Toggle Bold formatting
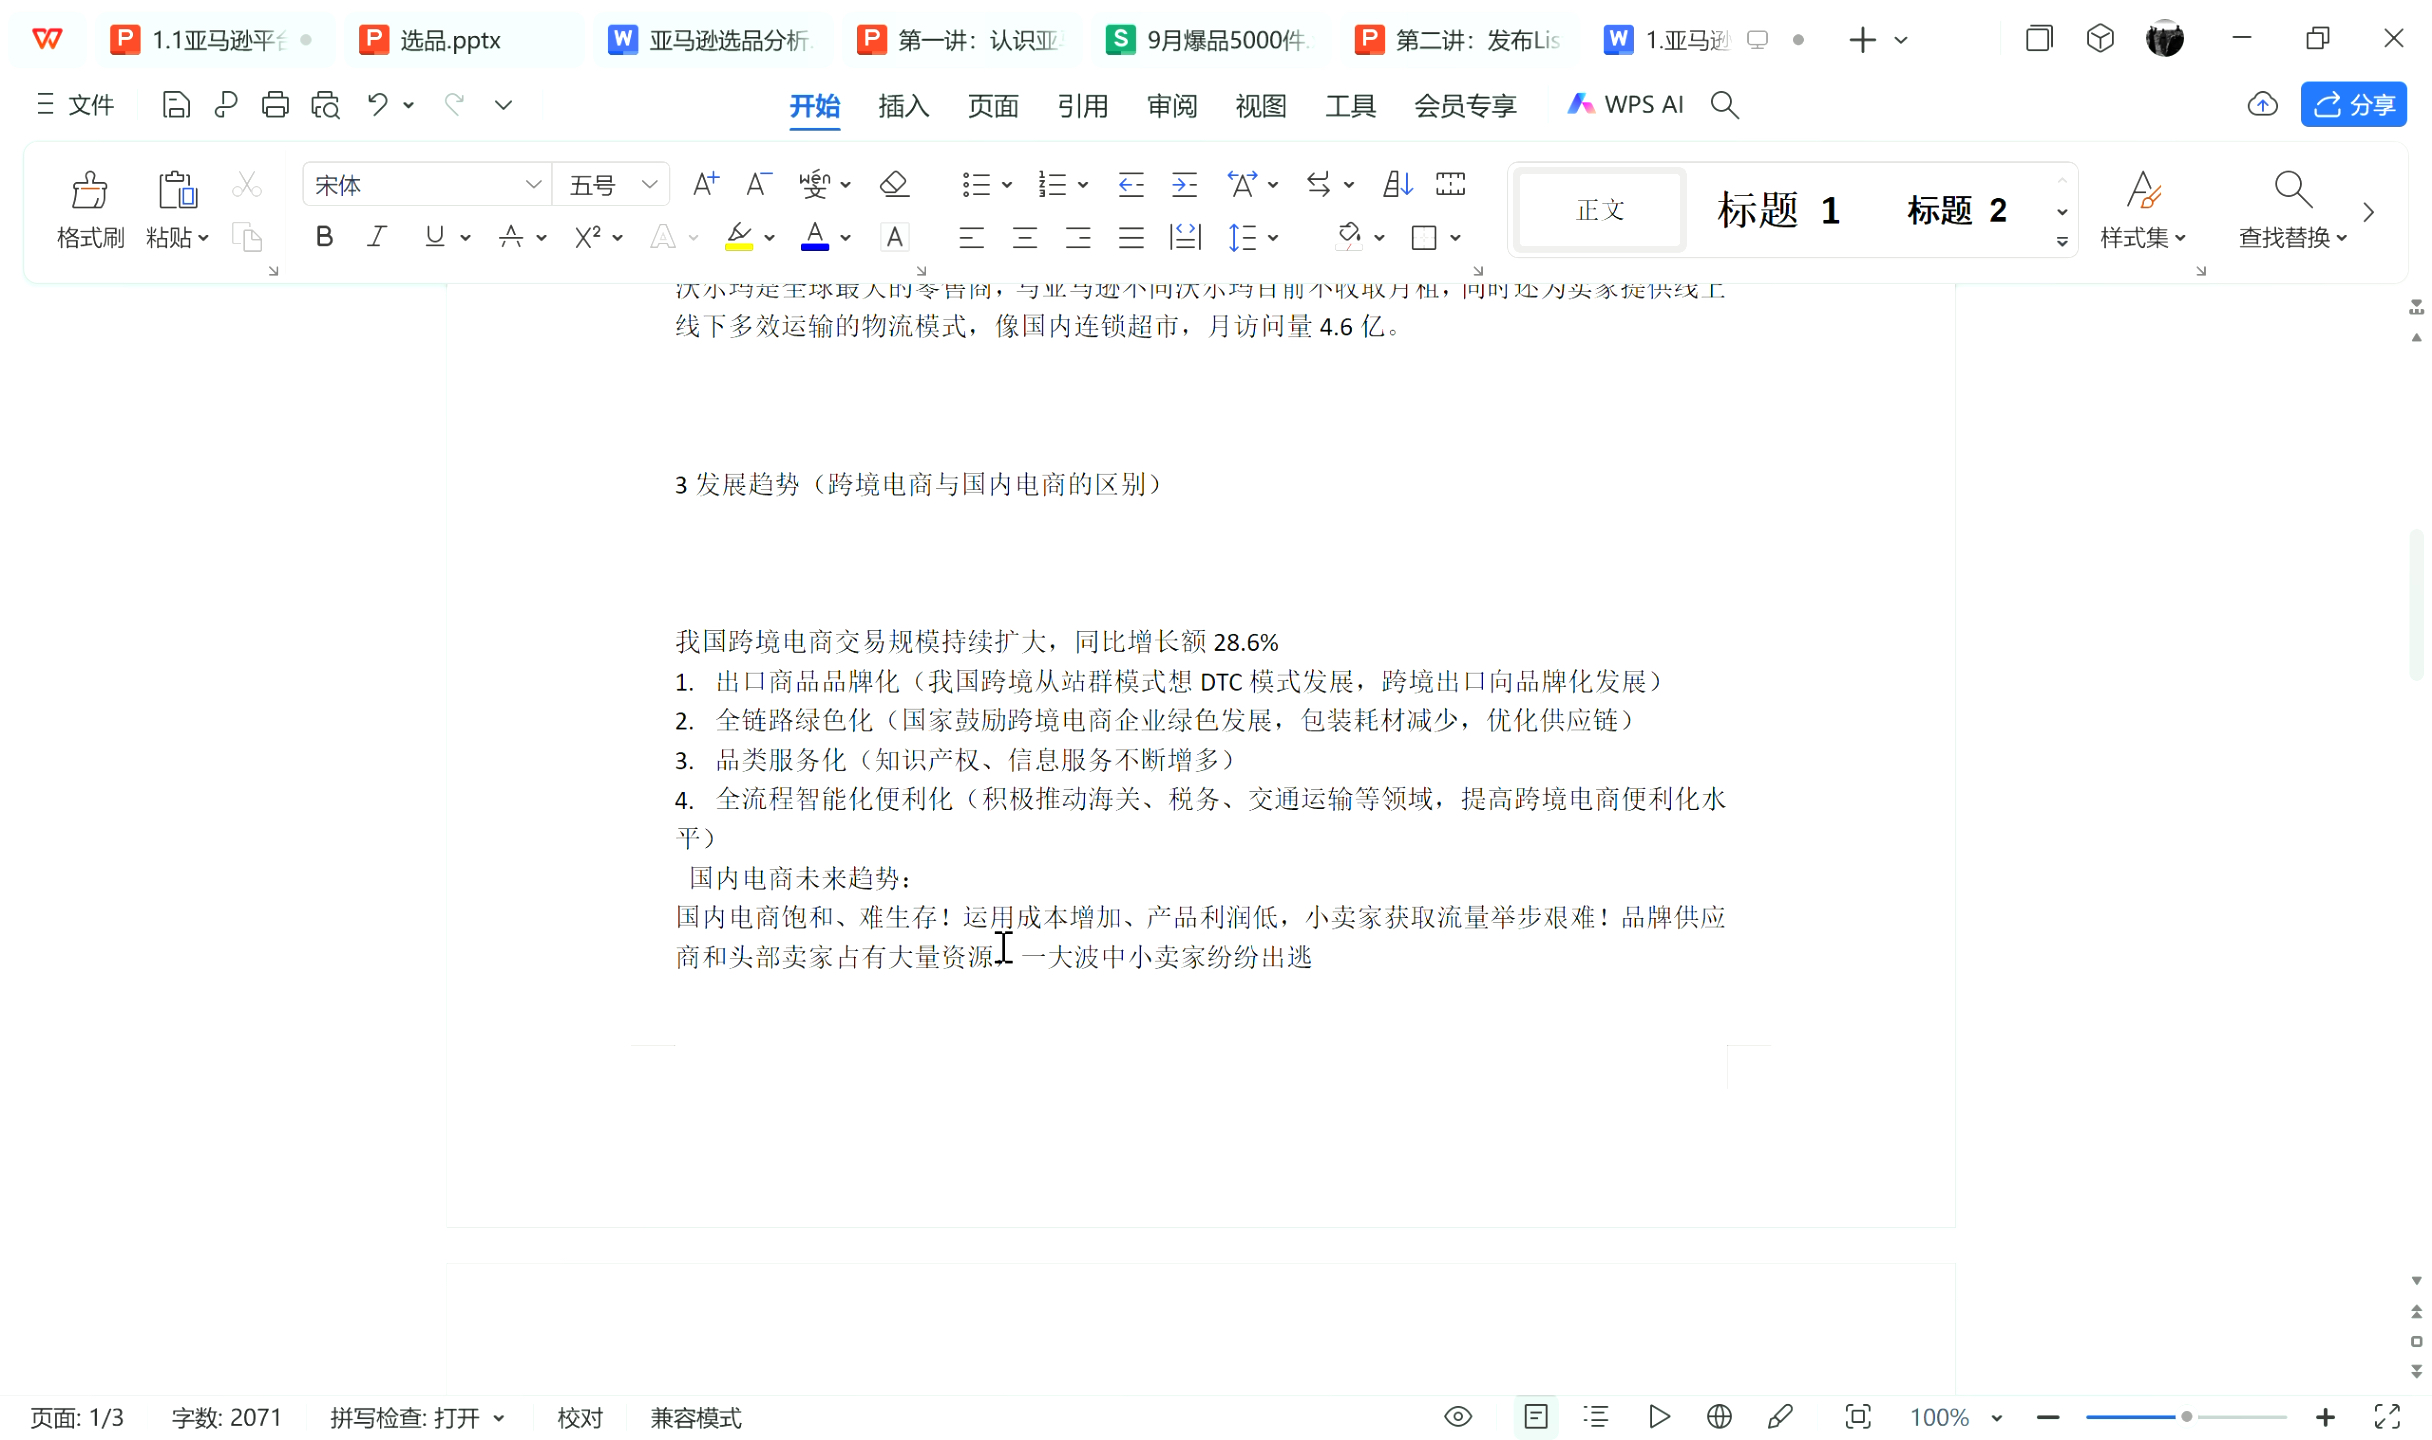2432x1440 pixels. pos(324,238)
